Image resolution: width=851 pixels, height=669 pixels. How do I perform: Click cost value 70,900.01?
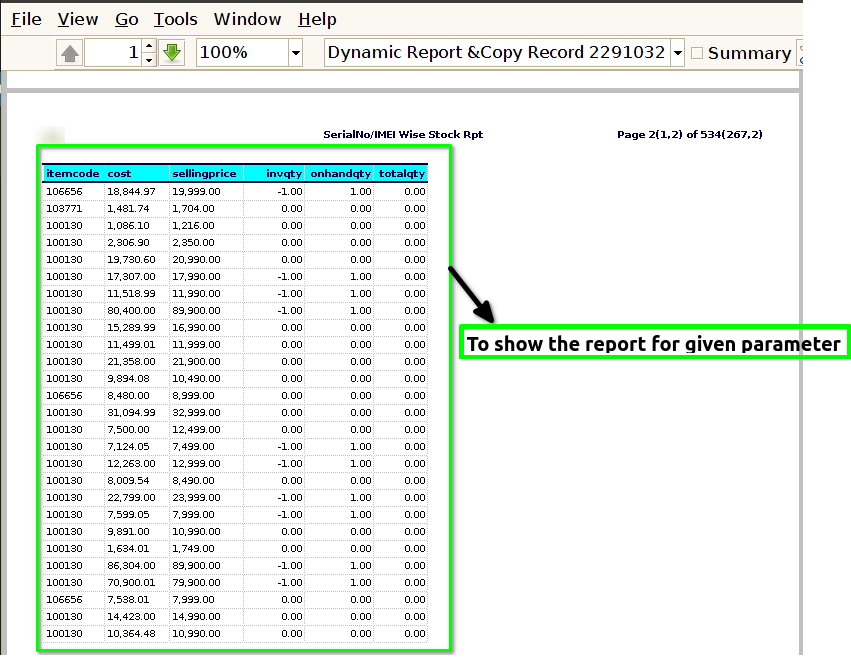[x=131, y=582]
